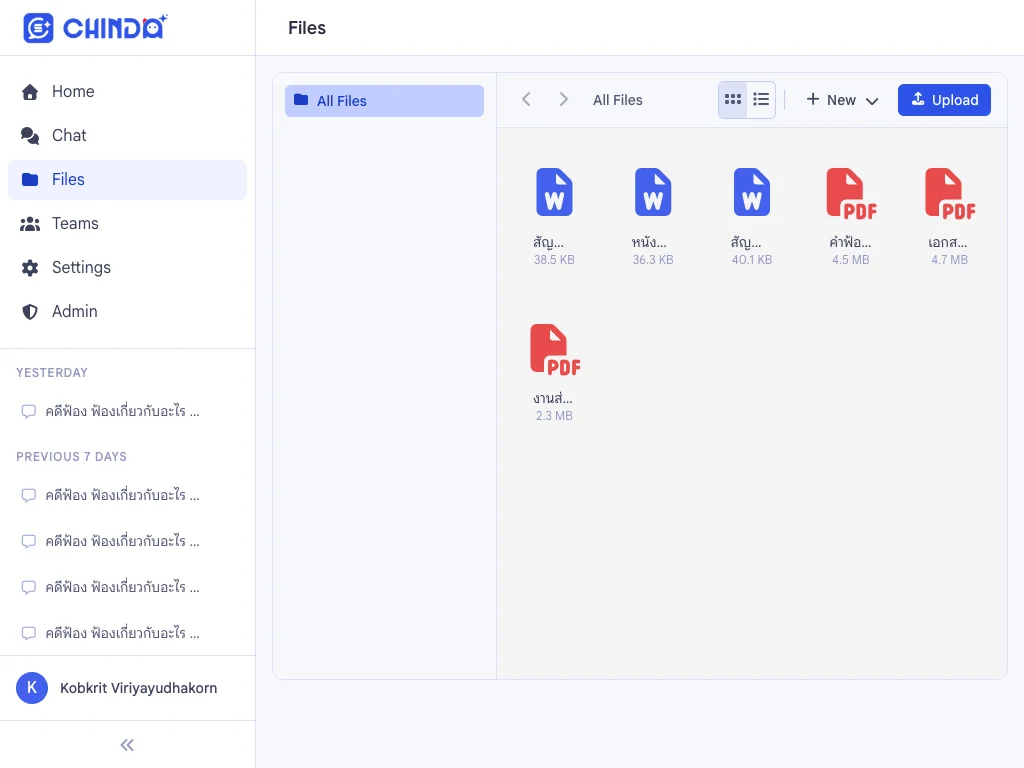Collapse the sidebar with double chevron
This screenshot has height=768, width=1024.
click(x=127, y=745)
